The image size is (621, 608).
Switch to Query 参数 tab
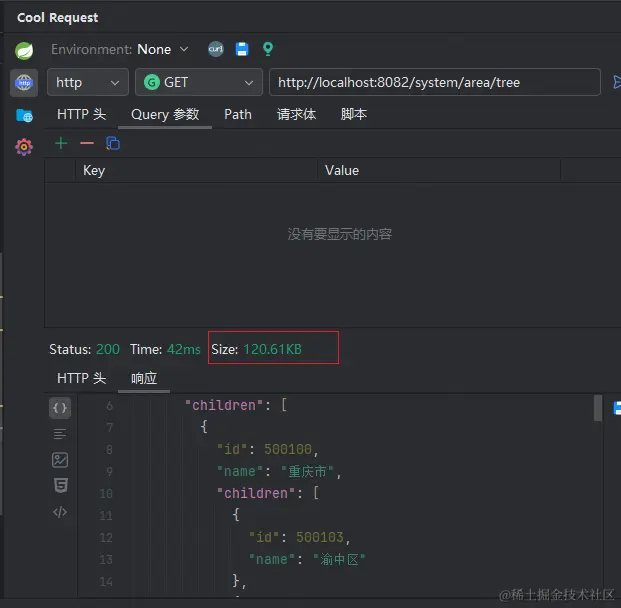165,114
